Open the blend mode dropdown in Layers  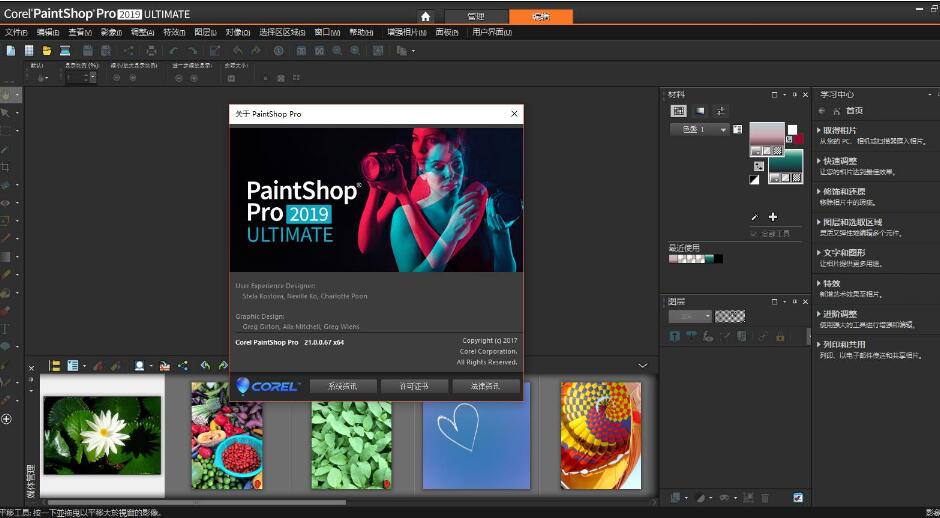(x=690, y=317)
